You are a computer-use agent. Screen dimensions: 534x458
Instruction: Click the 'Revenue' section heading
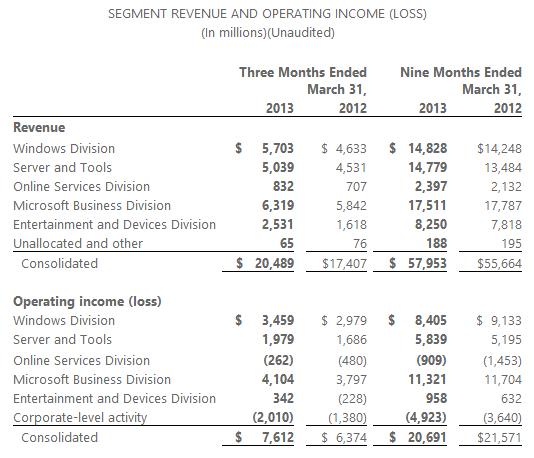39,127
